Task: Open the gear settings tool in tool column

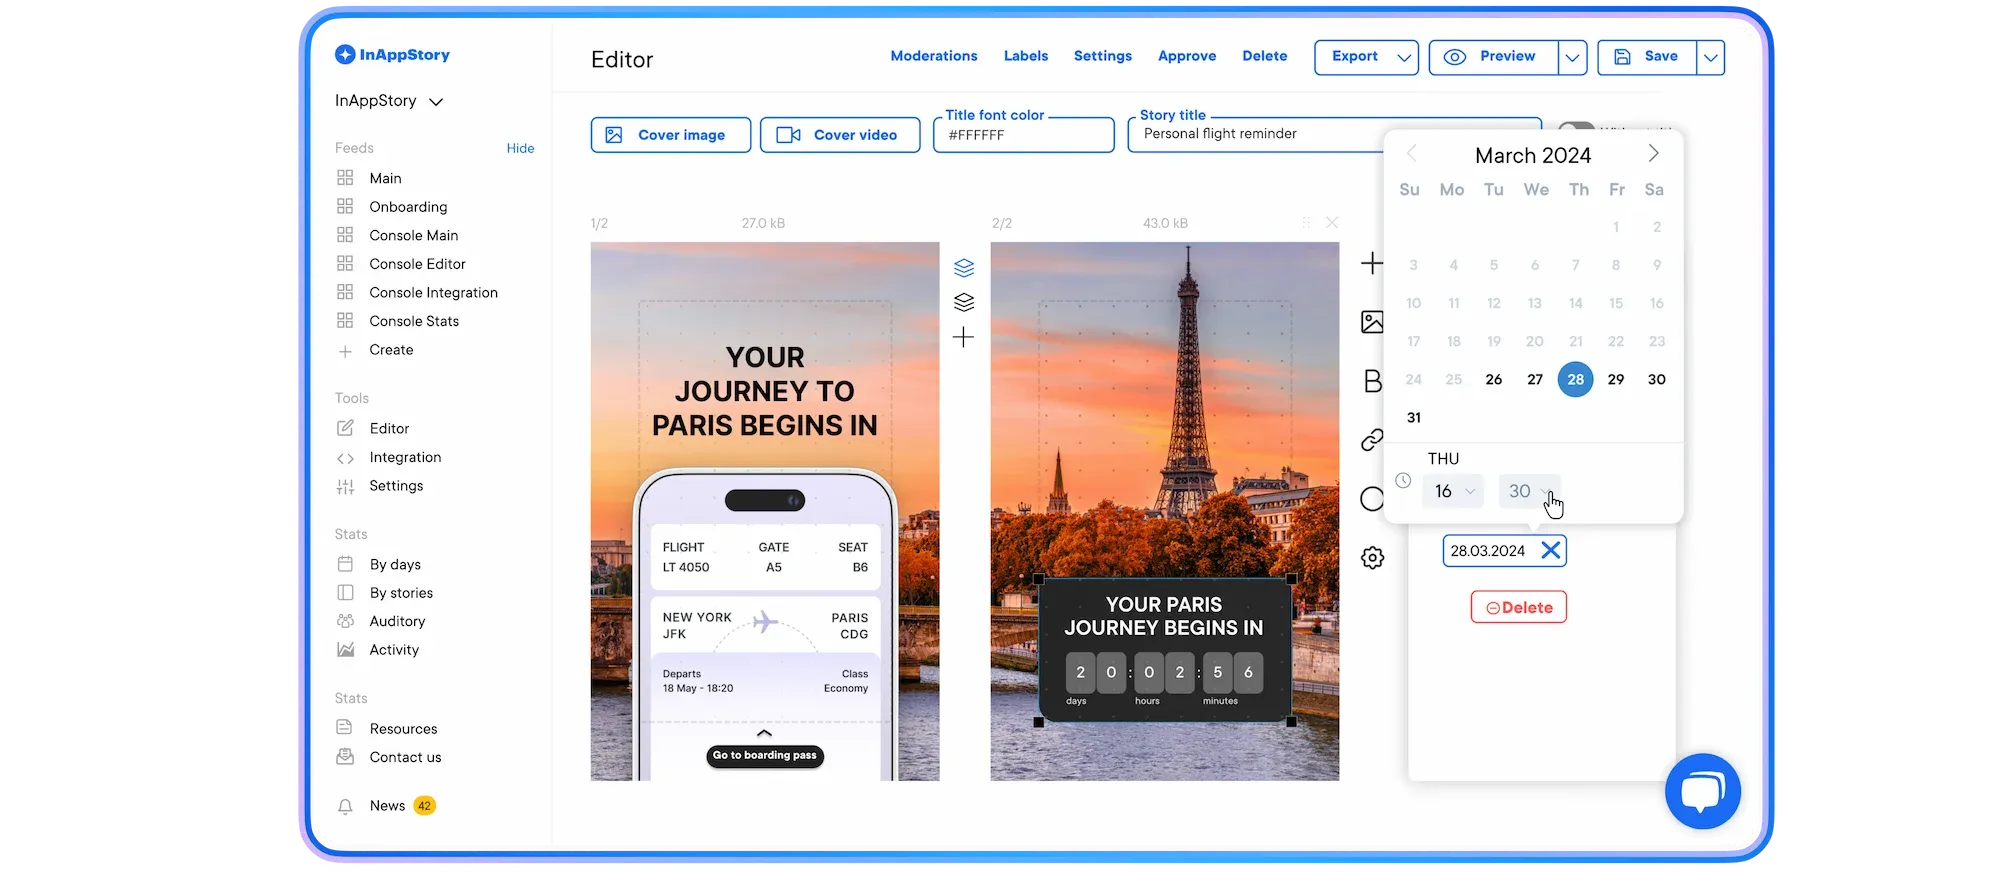Action: coord(1372,558)
